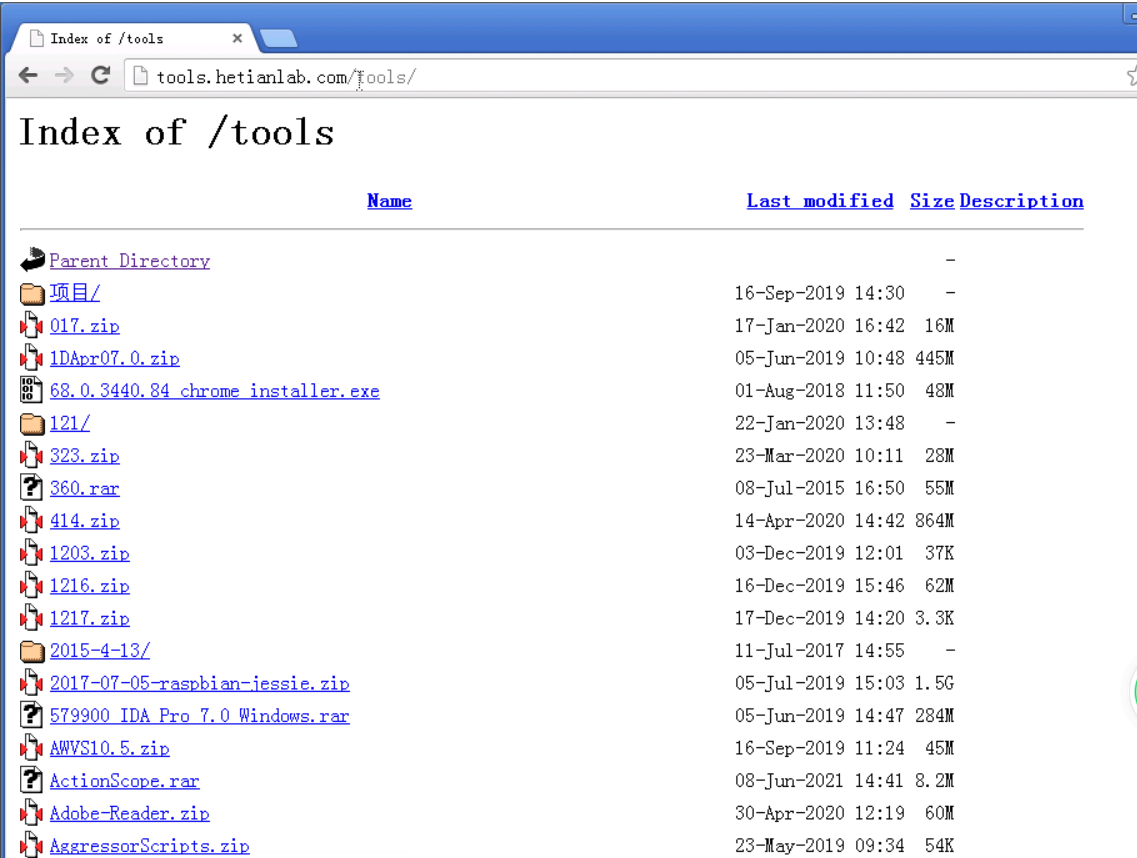
Task: Download the 360.rar file
Action: coord(84,488)
